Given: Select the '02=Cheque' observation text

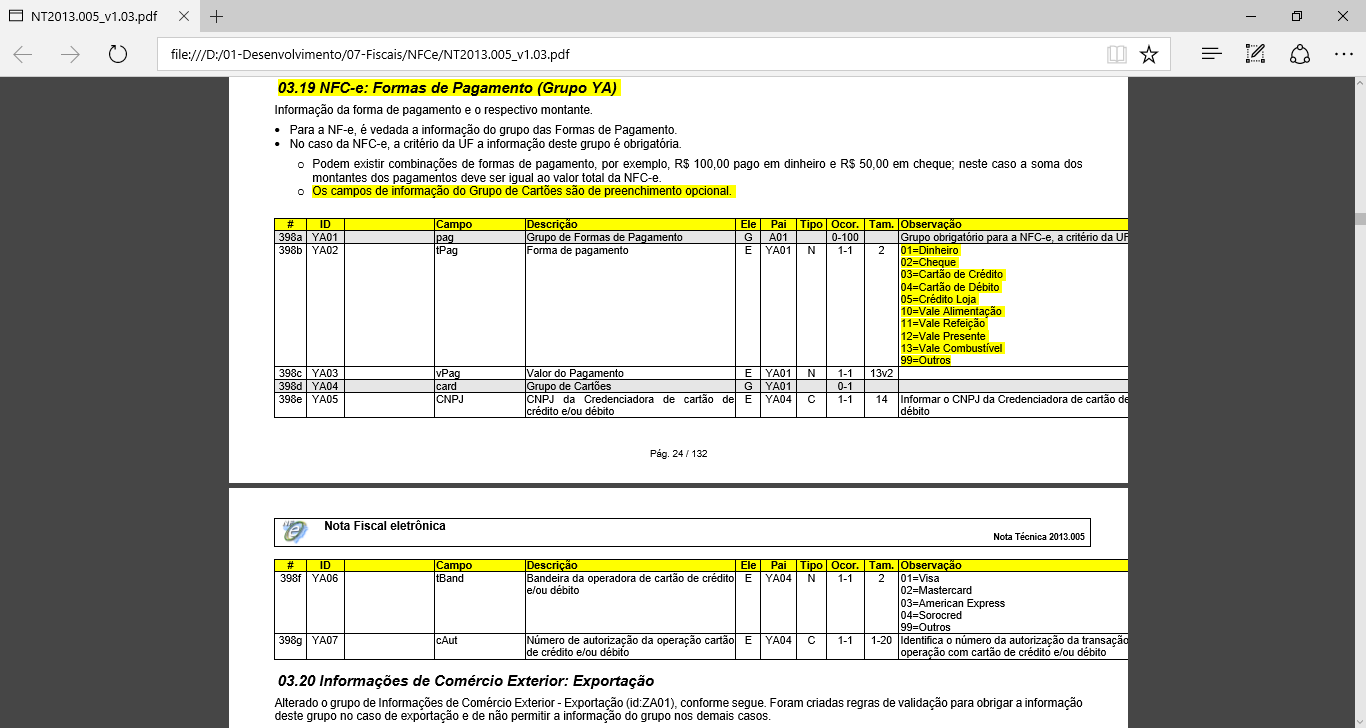Looking at the screenshot, I should click(x=928, y=262).
